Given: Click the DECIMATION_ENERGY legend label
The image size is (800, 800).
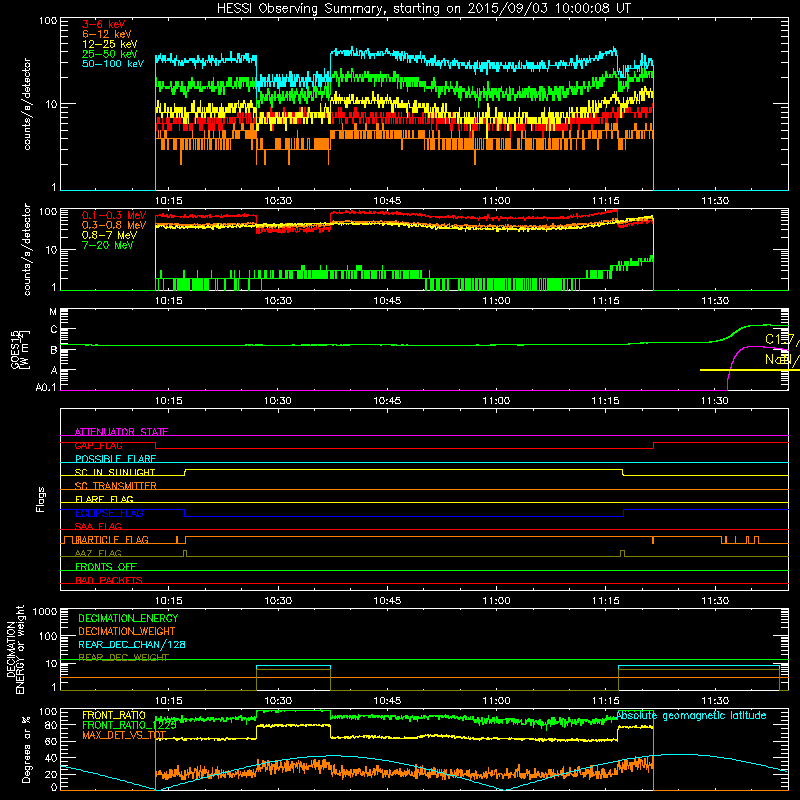Looking at the screenshot, I should click(x=128, y=618).
